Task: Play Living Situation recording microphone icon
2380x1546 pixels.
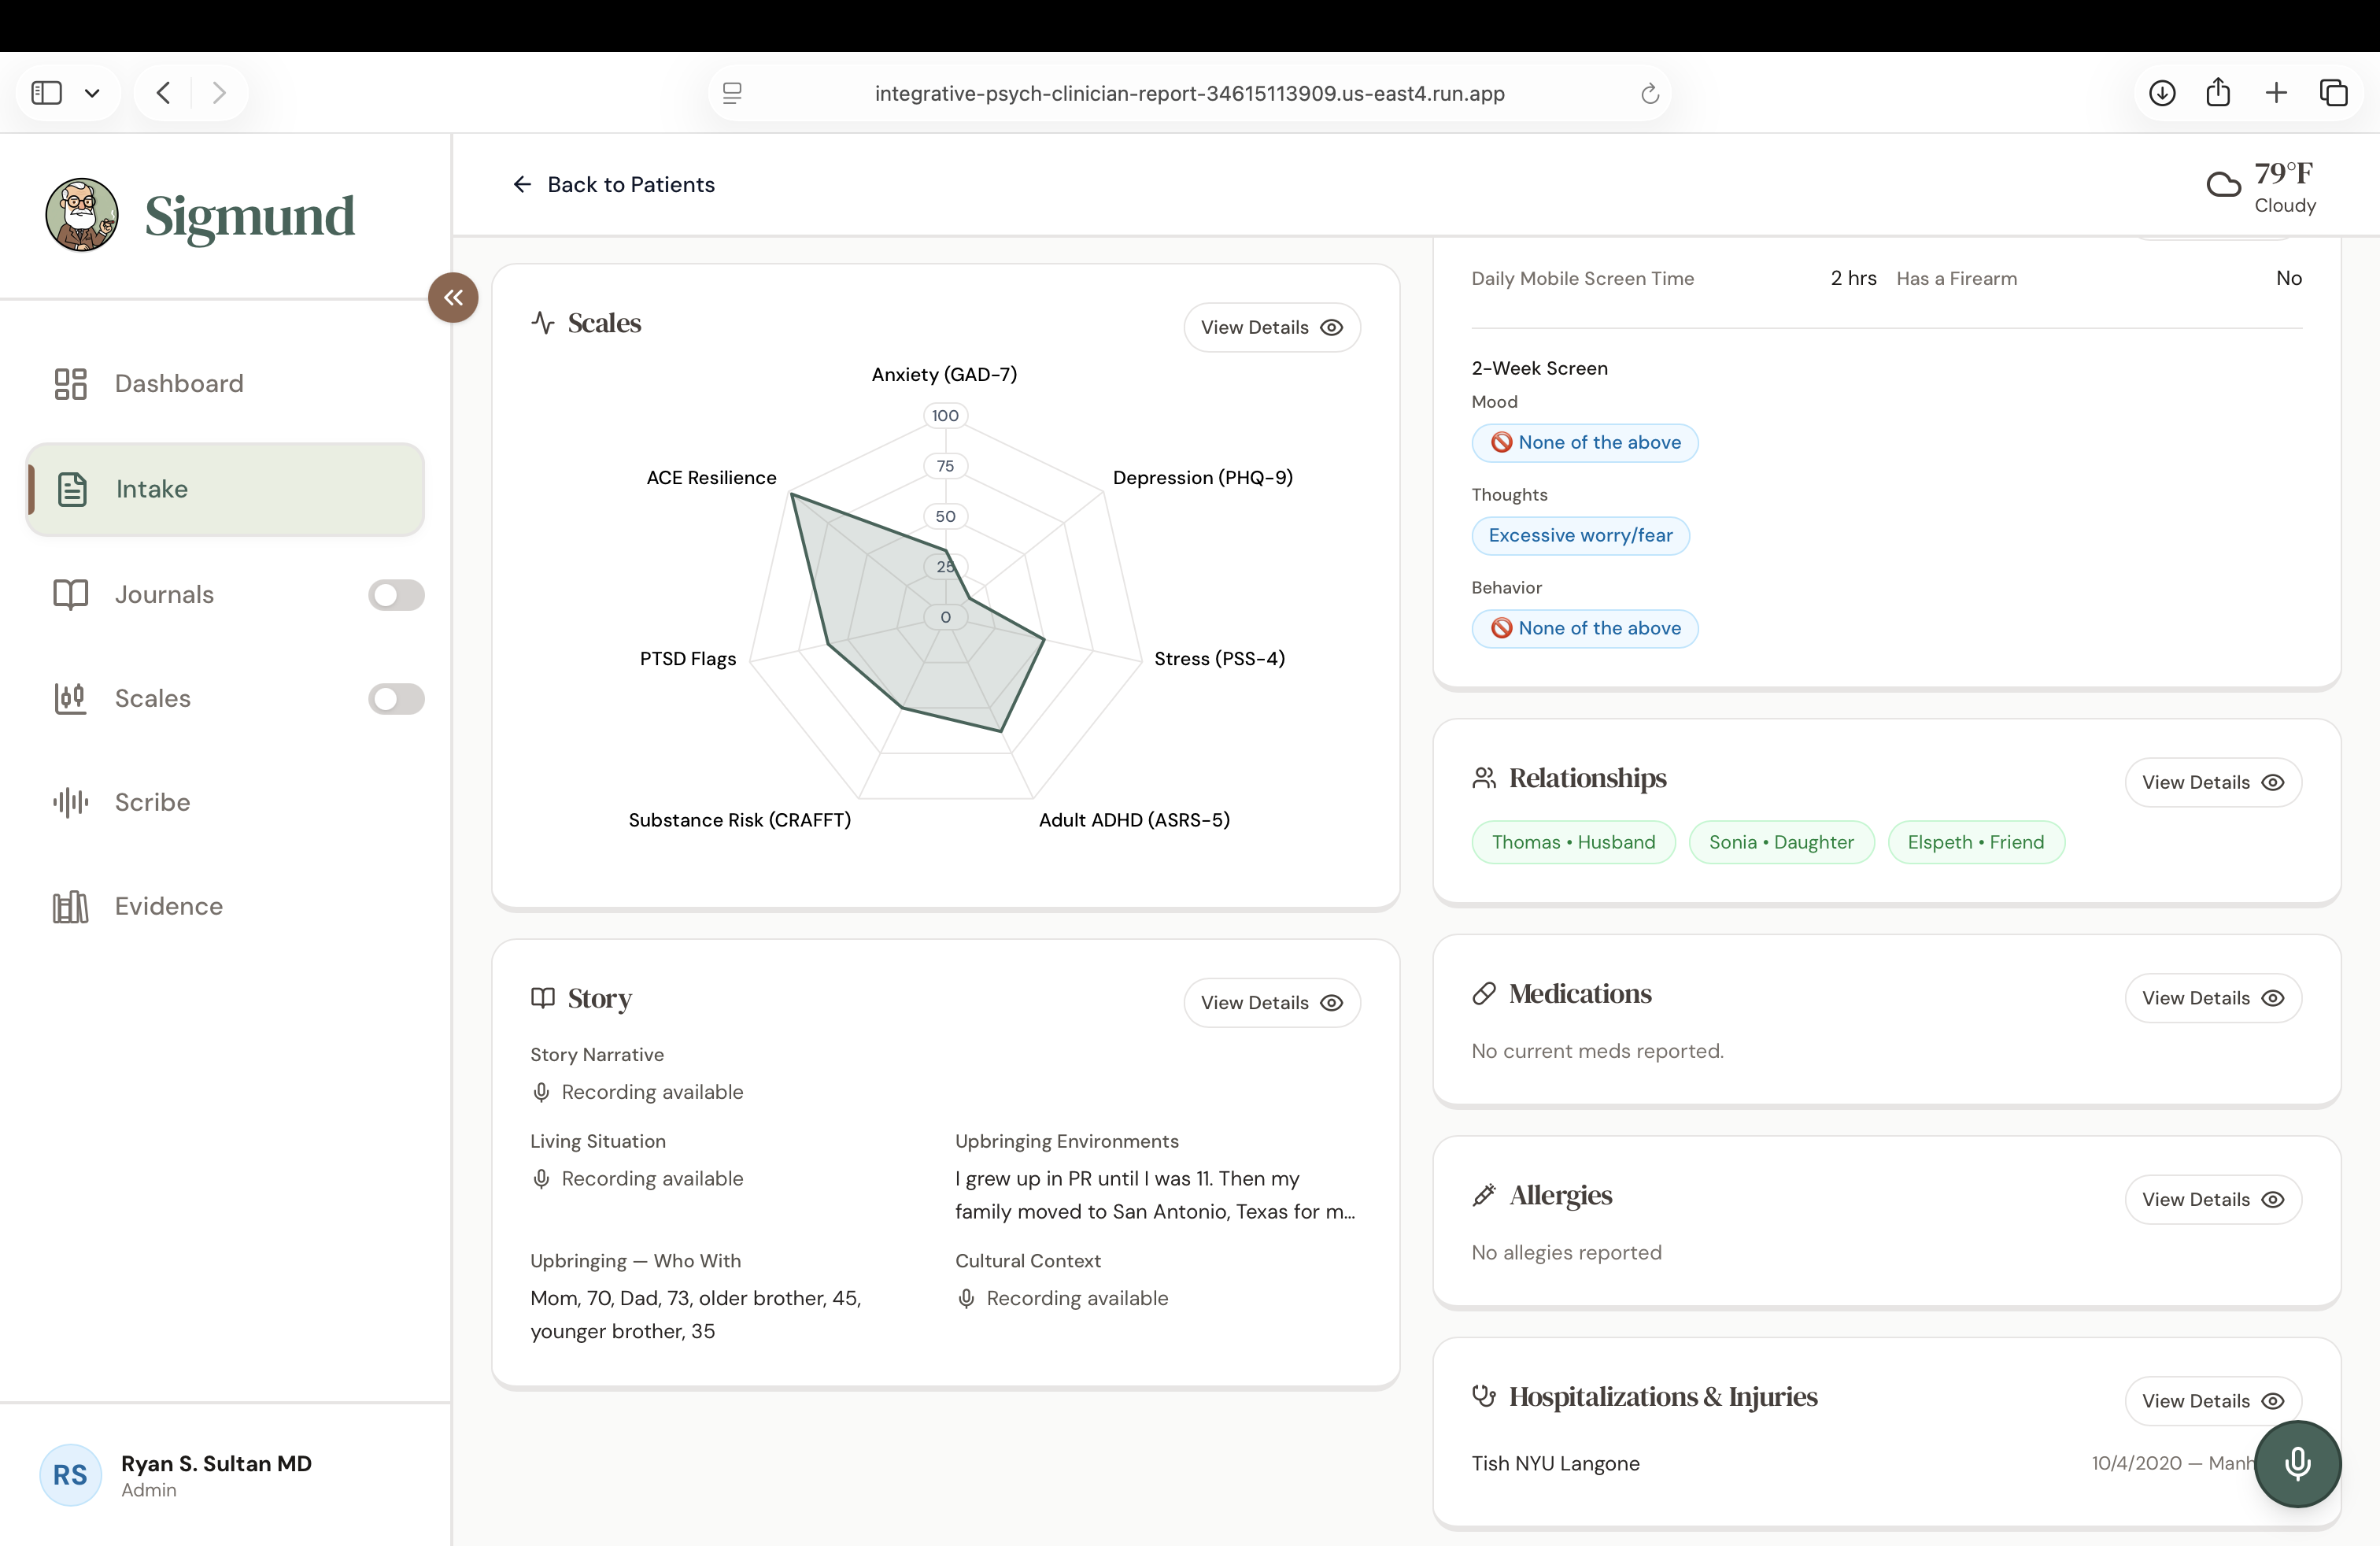Action: click(x=541, y=1179)
